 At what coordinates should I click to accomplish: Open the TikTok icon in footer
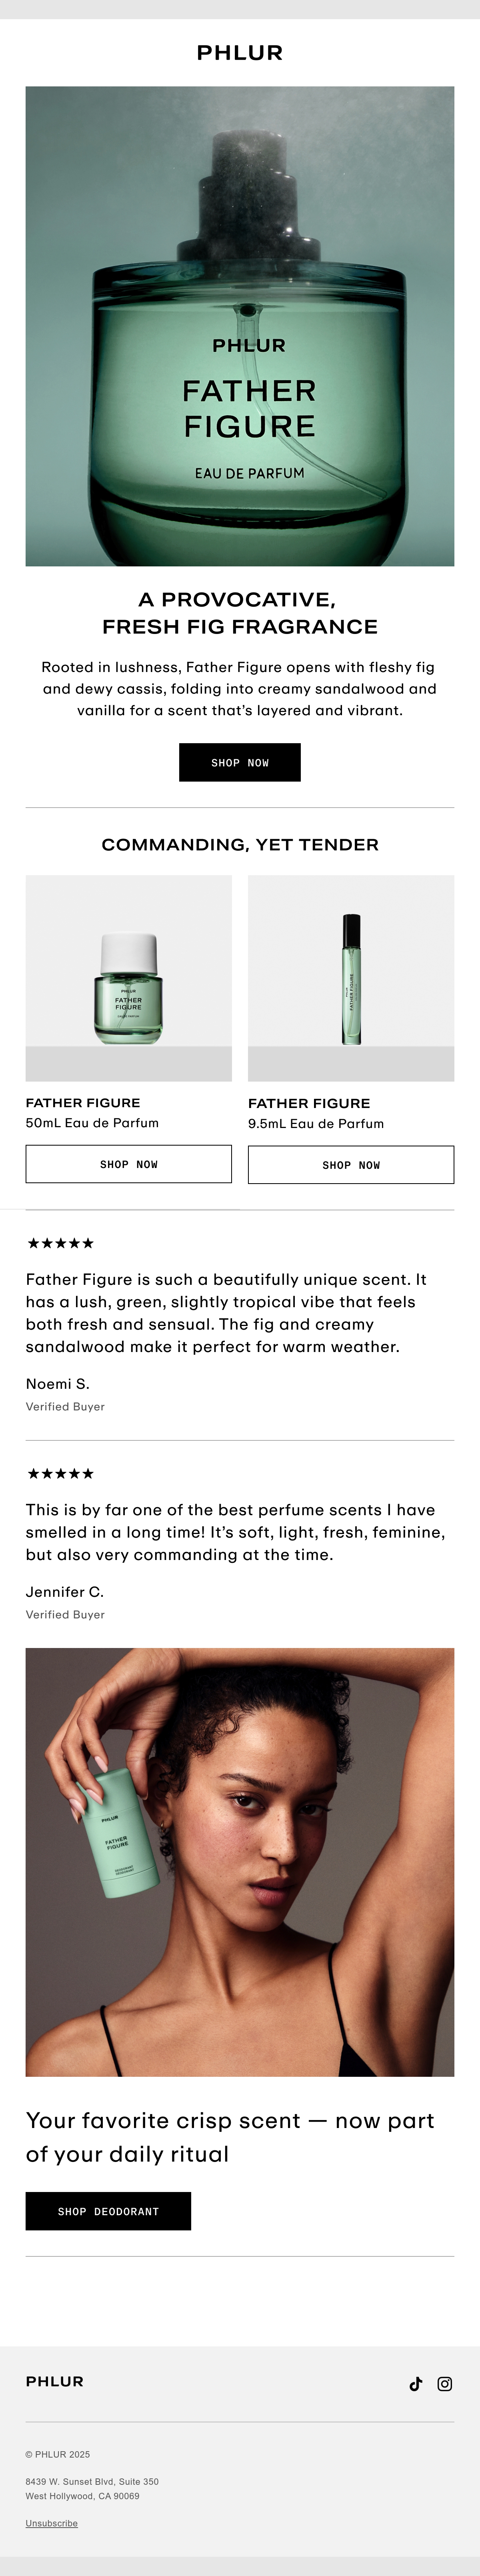click(x=416, y=2383)
